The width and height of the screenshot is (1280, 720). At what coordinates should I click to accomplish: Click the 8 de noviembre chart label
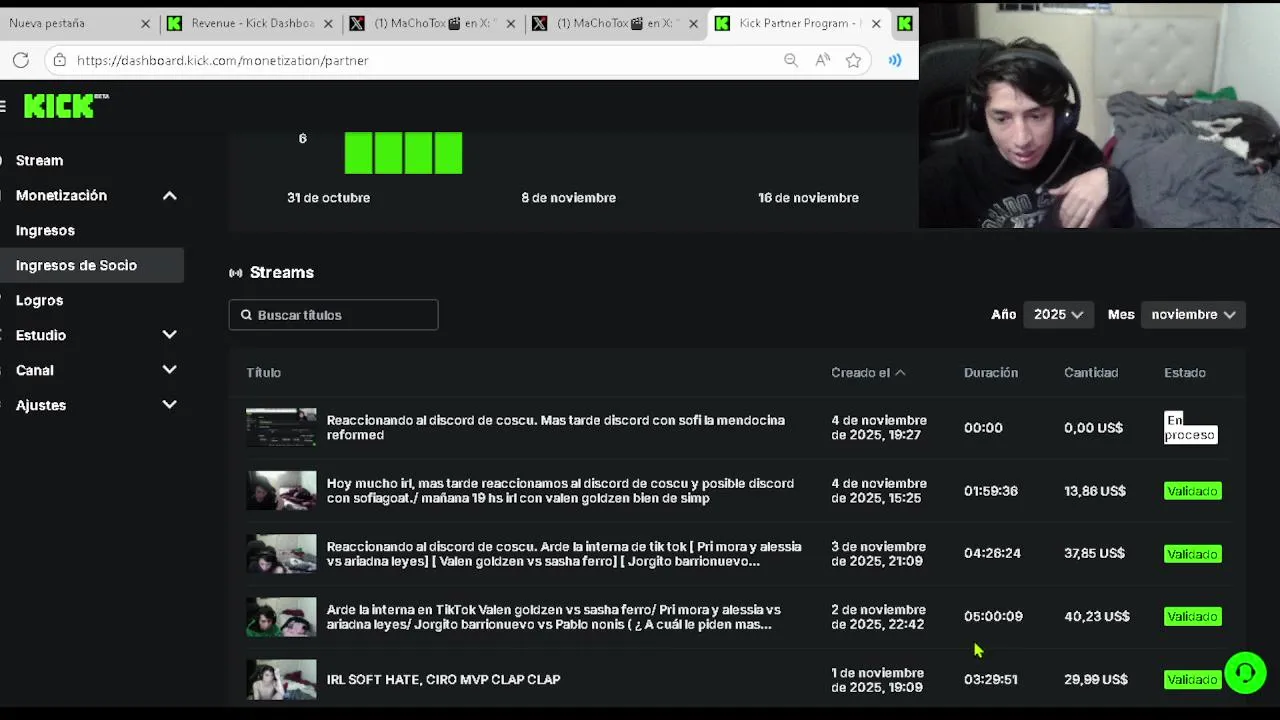click(568, 197)
